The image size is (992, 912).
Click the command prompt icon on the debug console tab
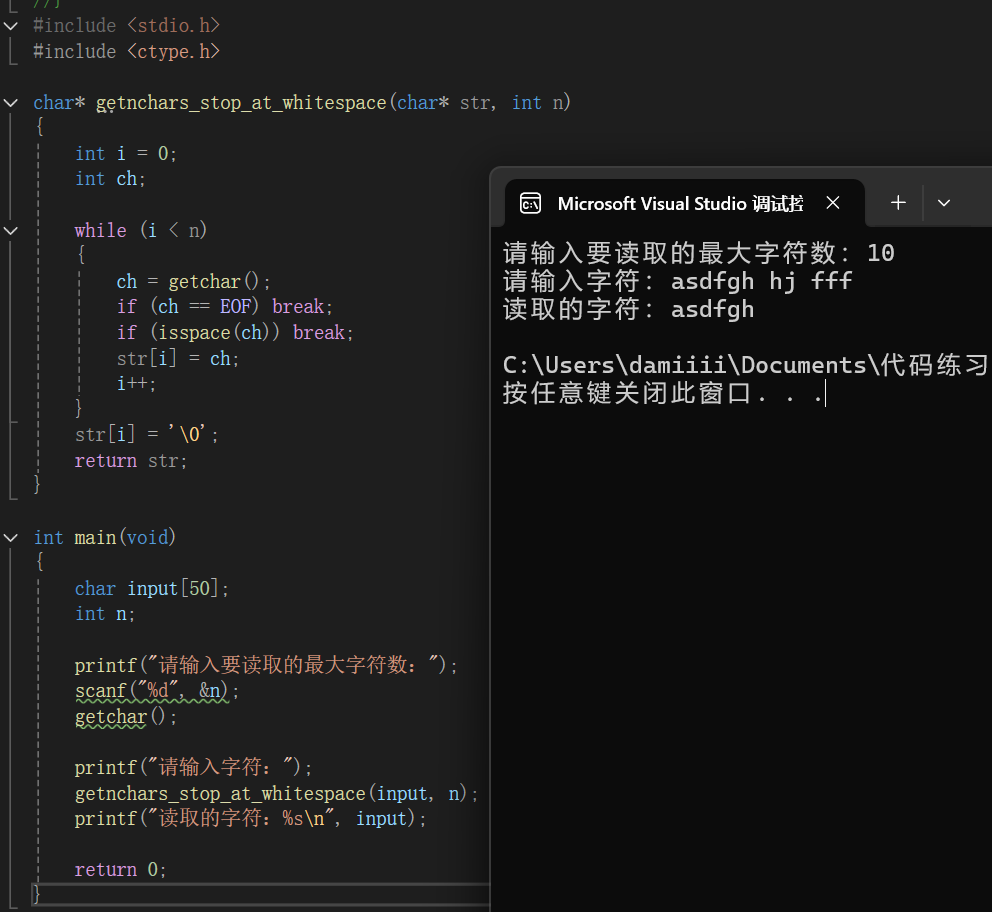pos(530,203)
